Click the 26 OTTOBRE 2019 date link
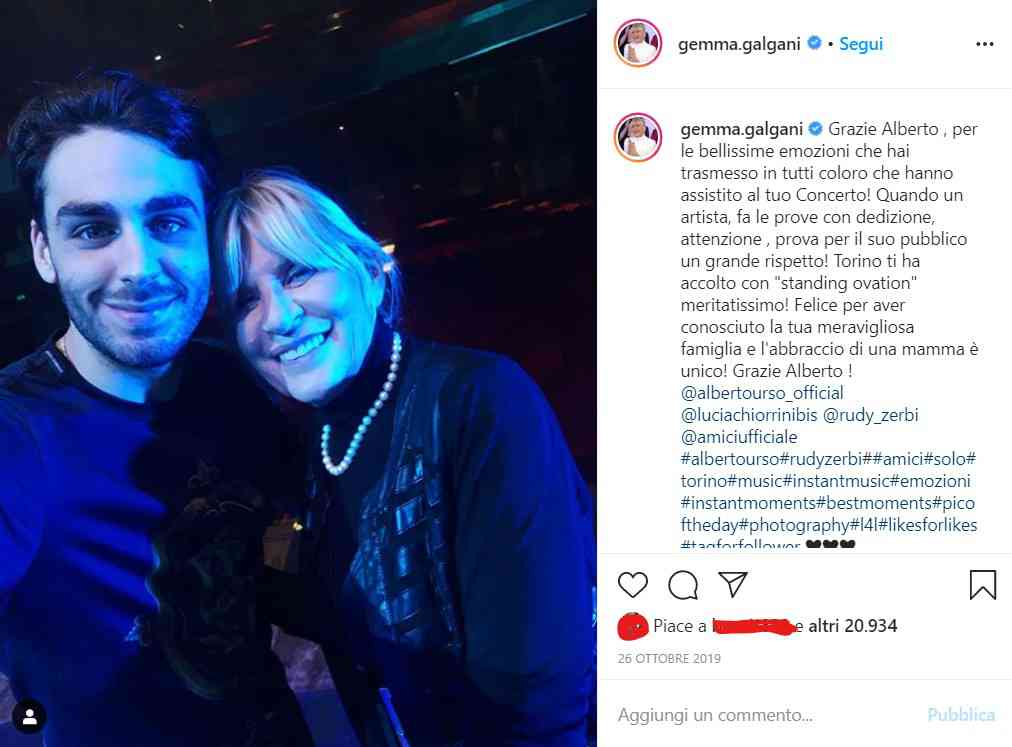This screenshot has height=747, width=1012. tap(669, 659)
